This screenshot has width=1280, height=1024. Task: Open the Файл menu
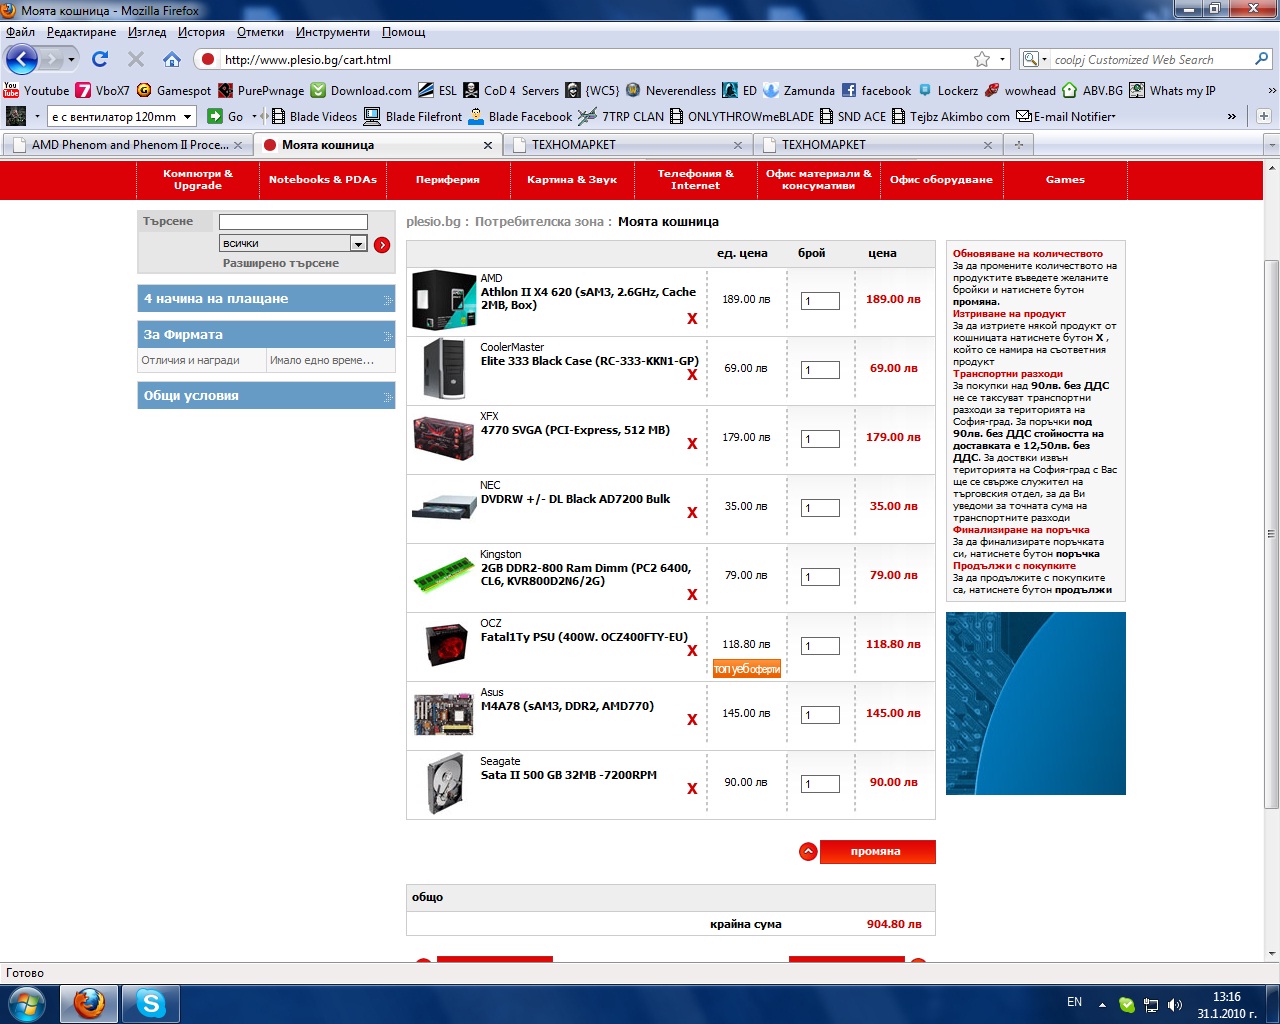pyautogui.click(x=20, y=32)
